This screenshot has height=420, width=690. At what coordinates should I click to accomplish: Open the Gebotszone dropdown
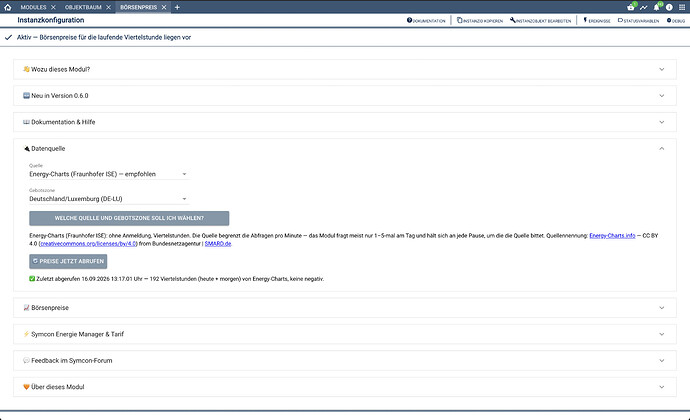click(109, 199)
